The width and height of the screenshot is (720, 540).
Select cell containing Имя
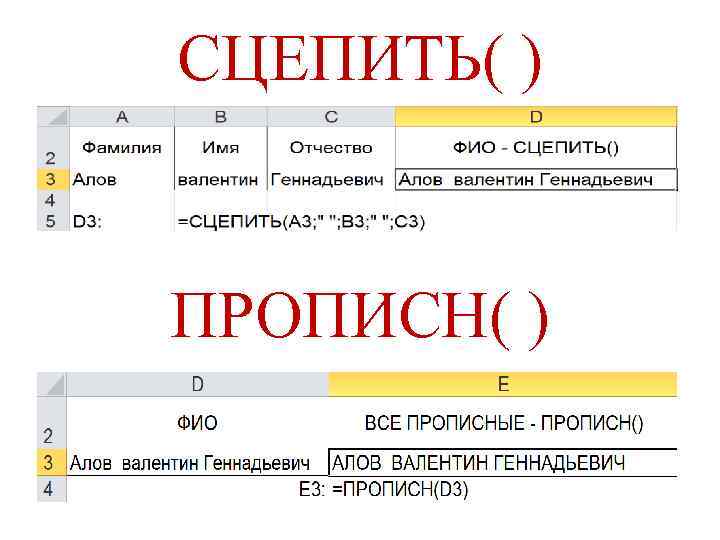(x=221, y=148)
